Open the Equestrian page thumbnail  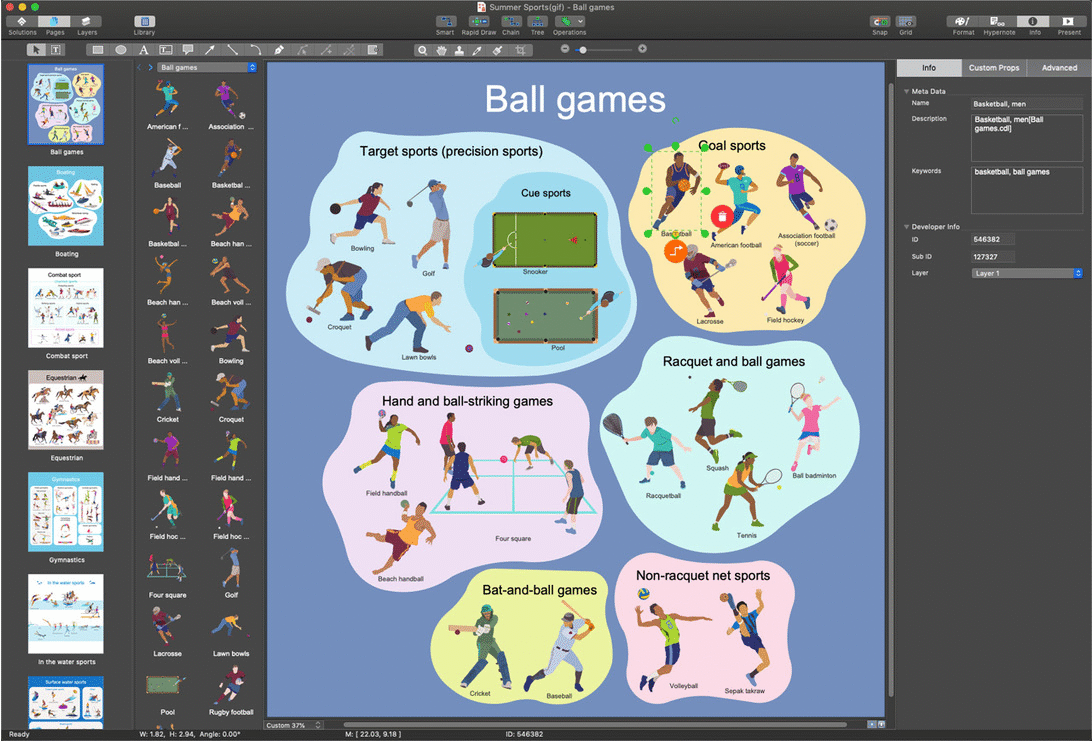pyautogui.click(x=66, y=410)
